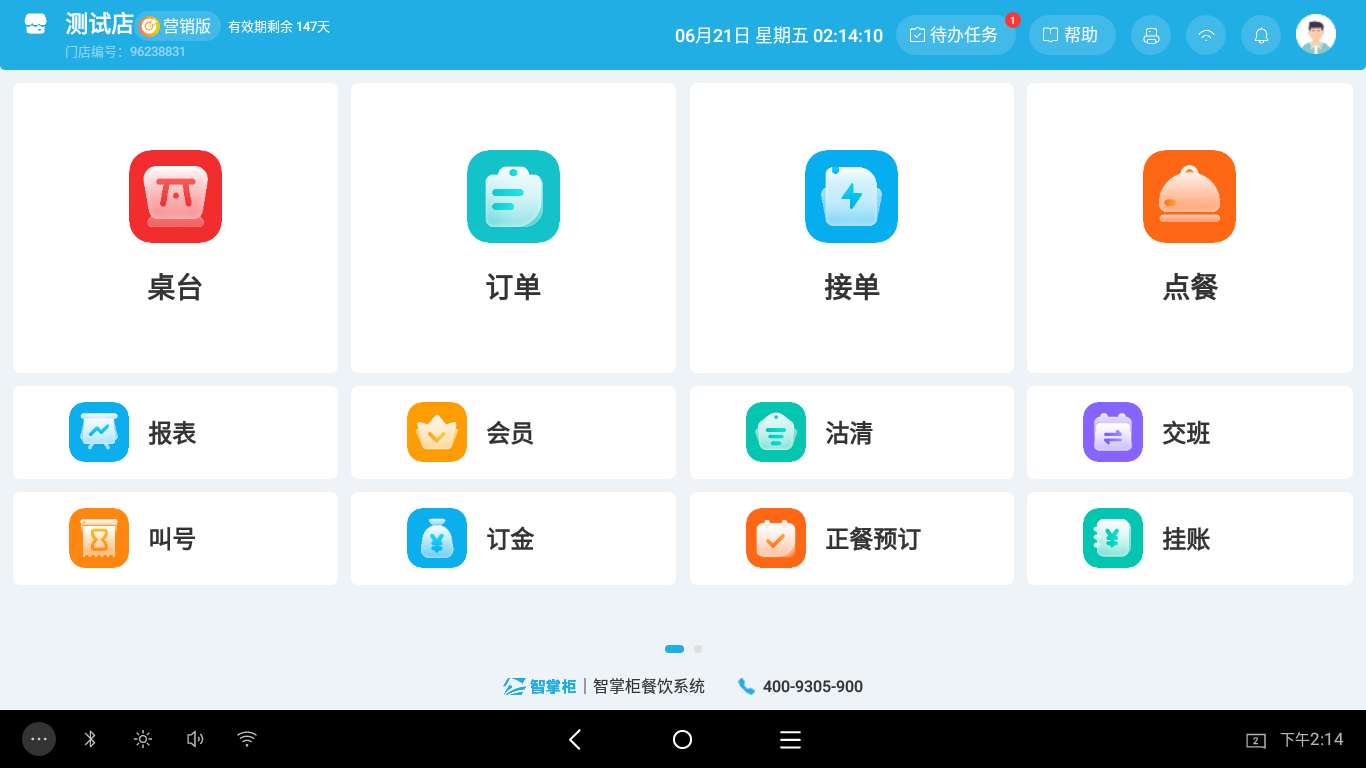
Task: Click the 桌台 label text
Action: [x=175, y=288]
